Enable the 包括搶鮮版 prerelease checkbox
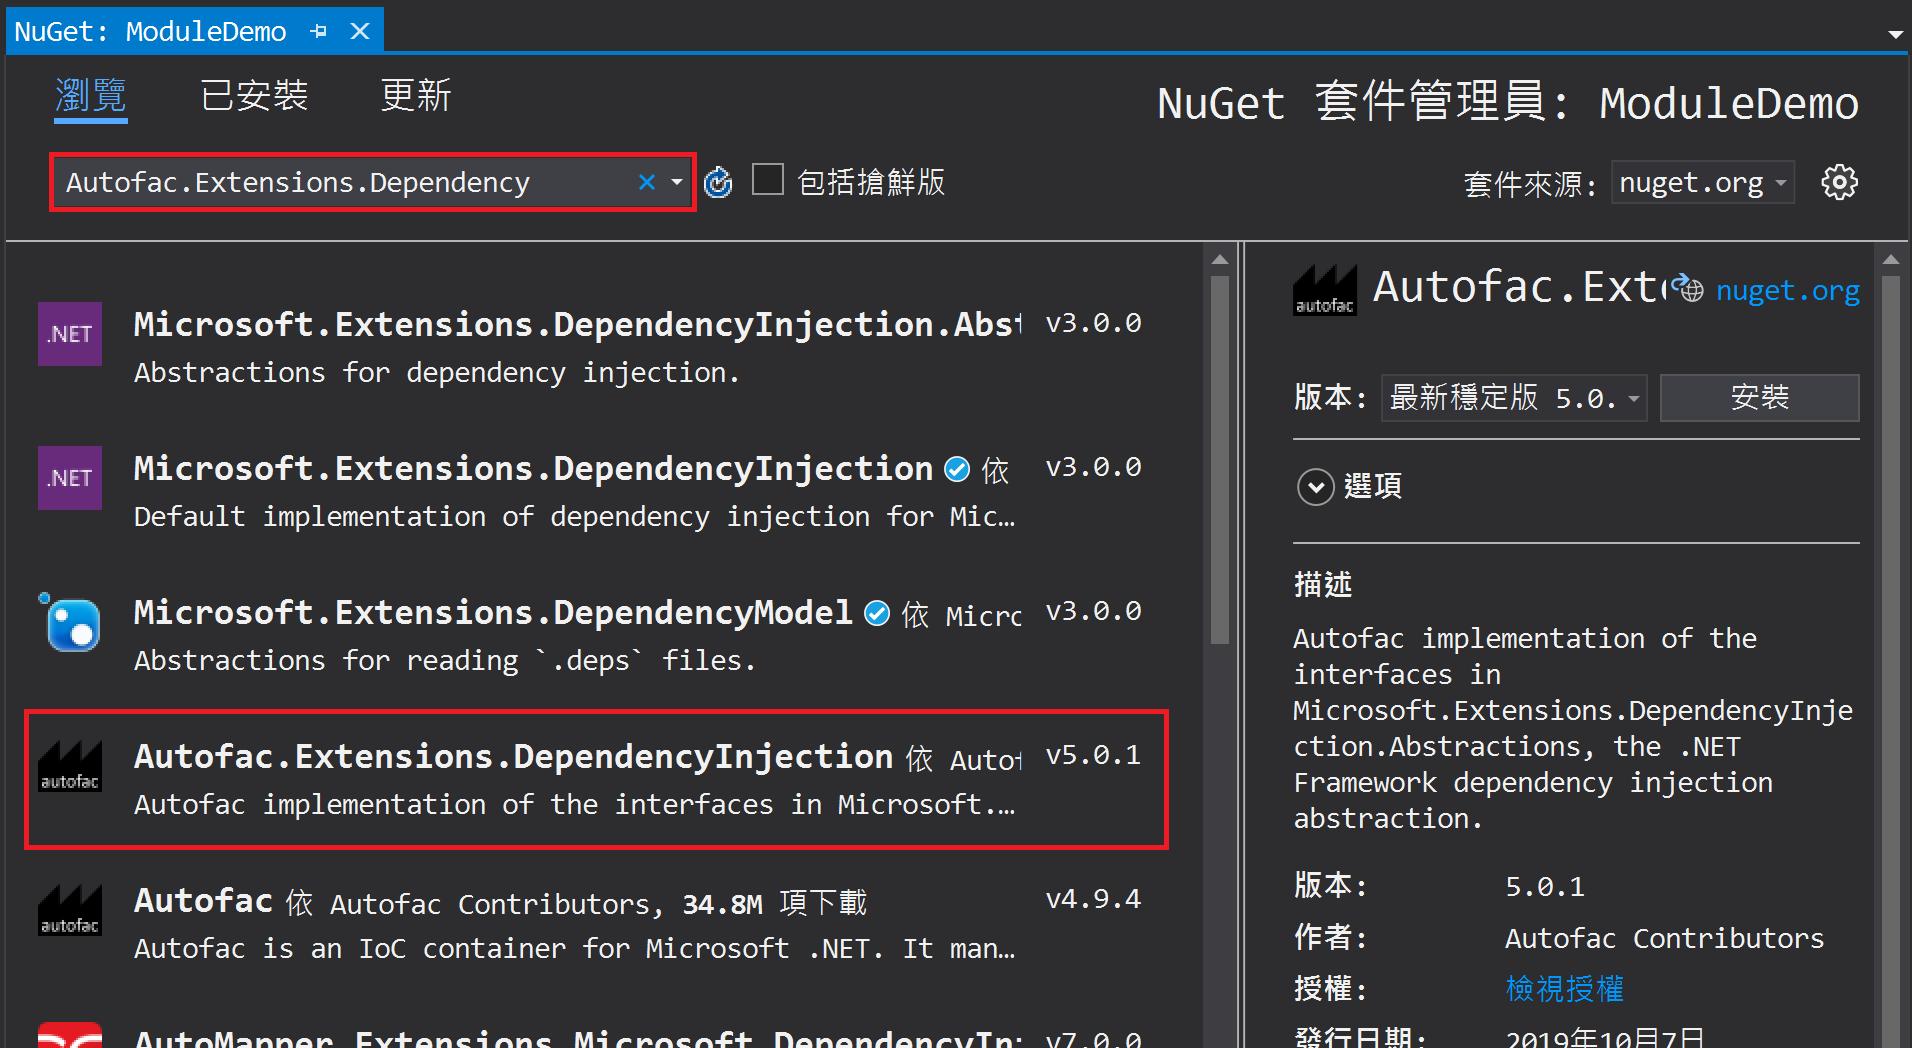1912x1048 pixels. tap(767, 180)
